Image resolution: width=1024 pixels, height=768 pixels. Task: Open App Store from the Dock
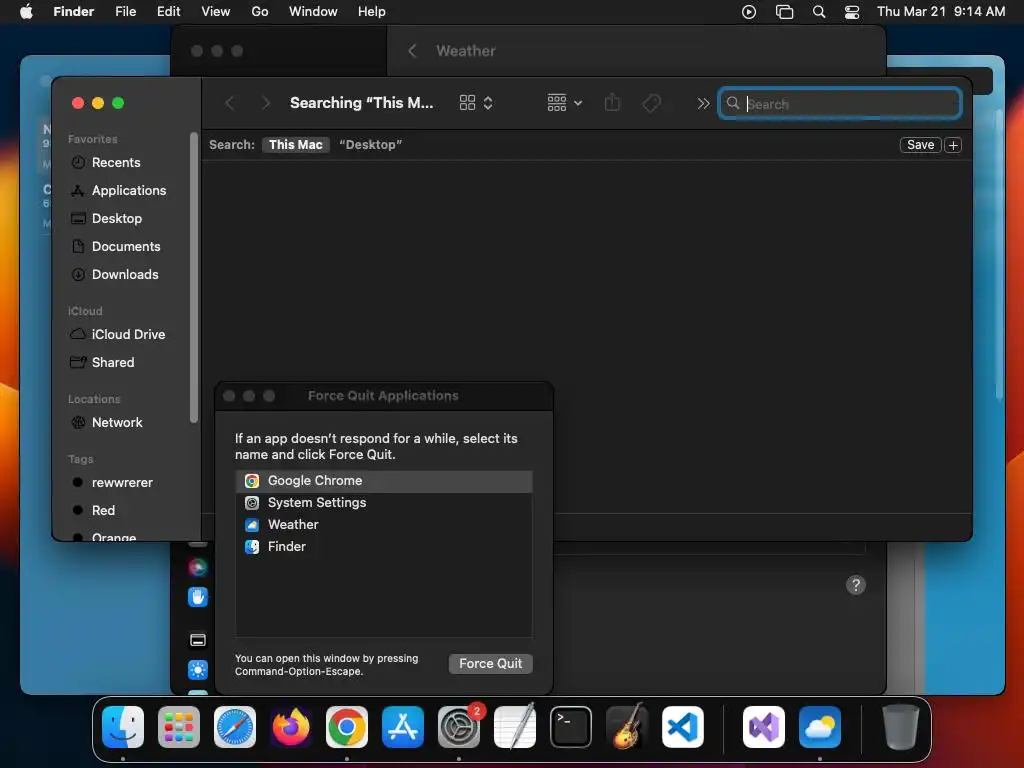(403, 727)
